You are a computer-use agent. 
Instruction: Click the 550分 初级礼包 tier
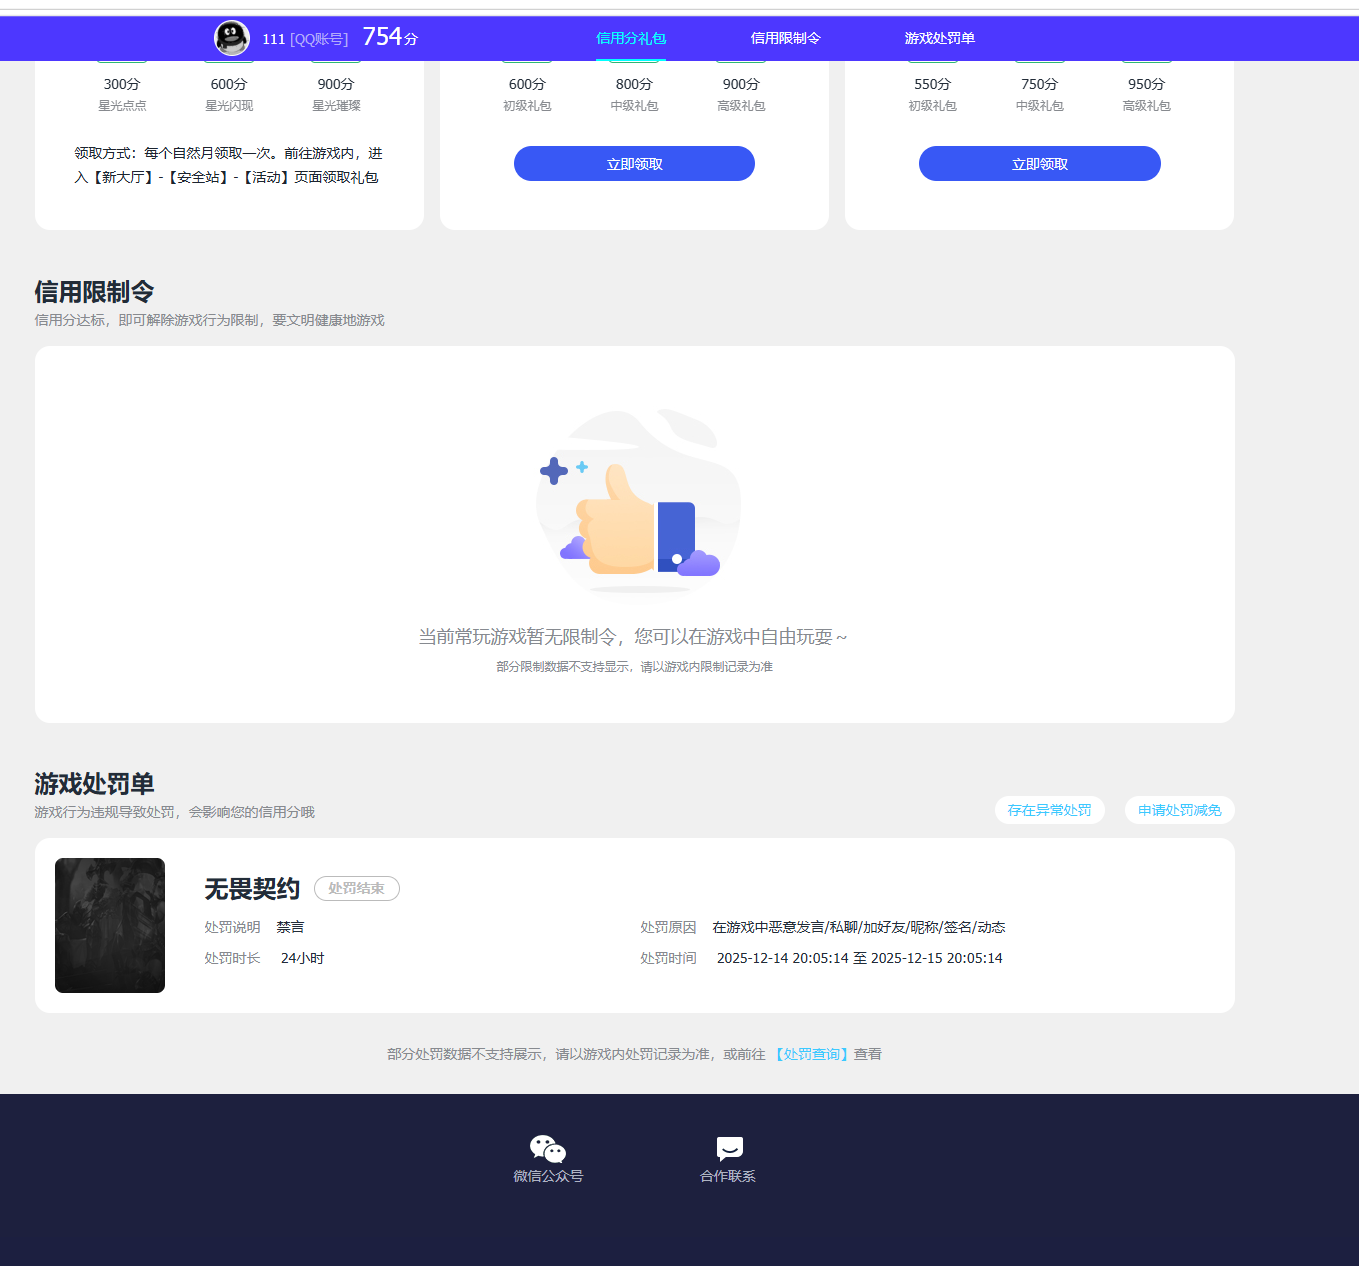click(933, 94)
